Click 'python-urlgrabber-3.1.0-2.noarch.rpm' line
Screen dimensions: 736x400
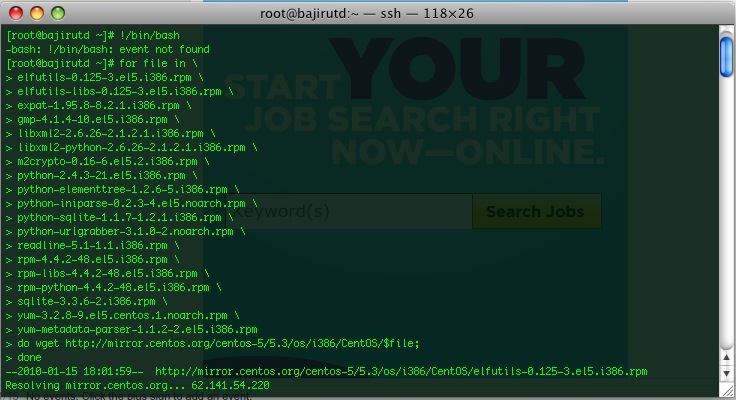(x=125, y=231)
